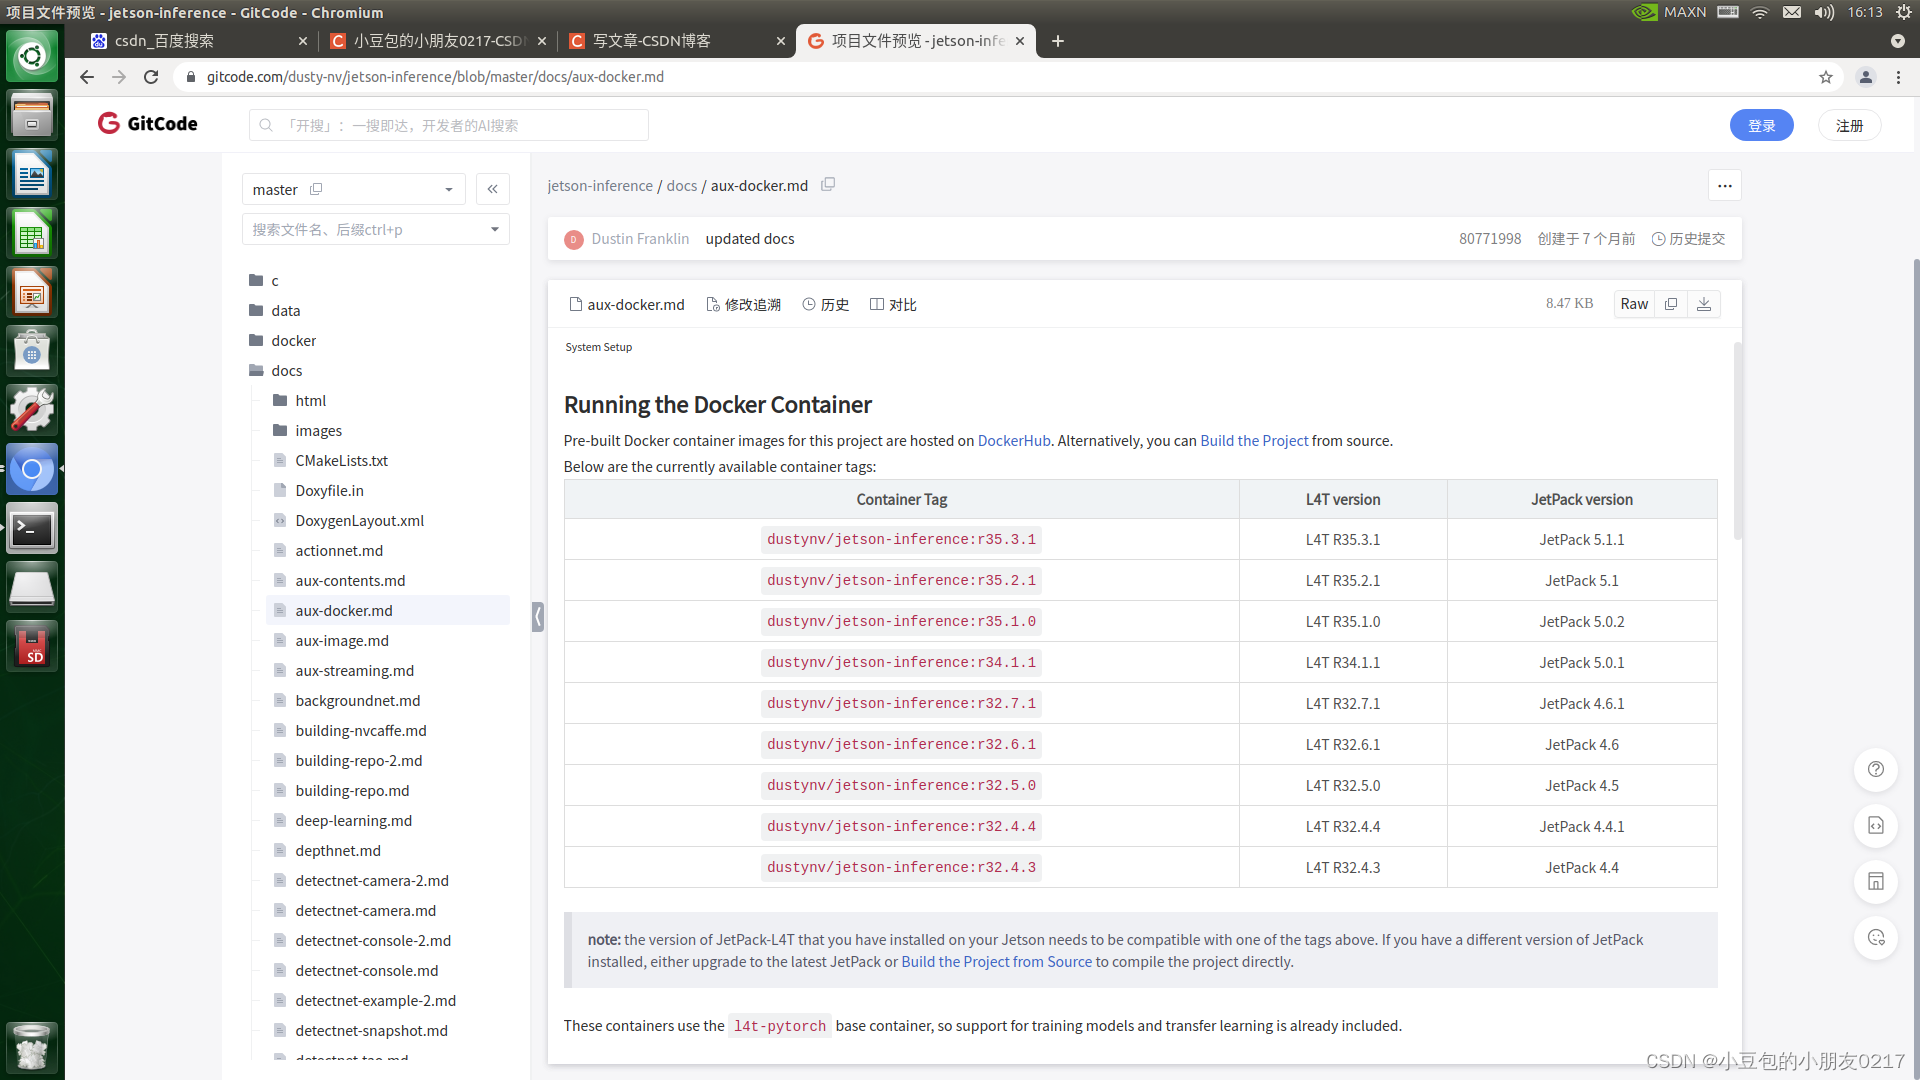Image resolution: width=1920 pixels, height=1080 pixels.
Task: Expand the images subfolder
Action: tap(319, 430)
